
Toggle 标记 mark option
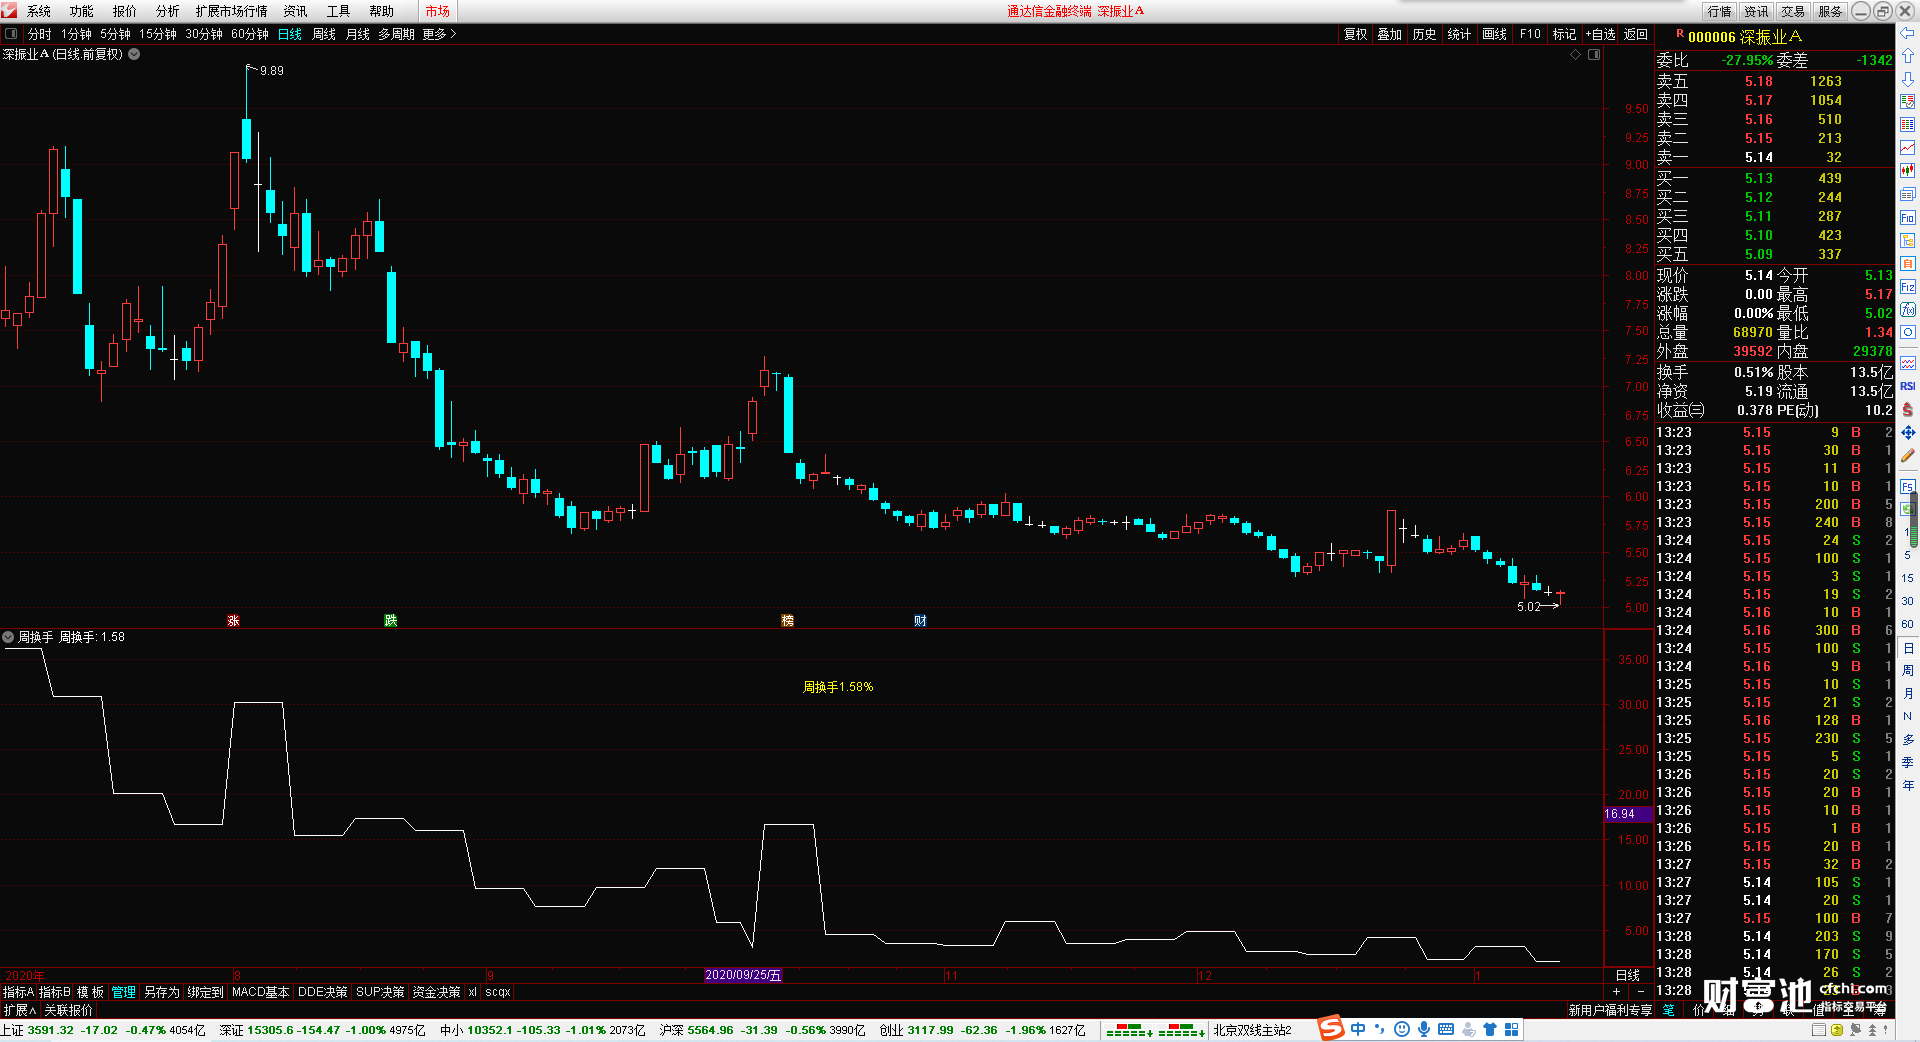1564,34
